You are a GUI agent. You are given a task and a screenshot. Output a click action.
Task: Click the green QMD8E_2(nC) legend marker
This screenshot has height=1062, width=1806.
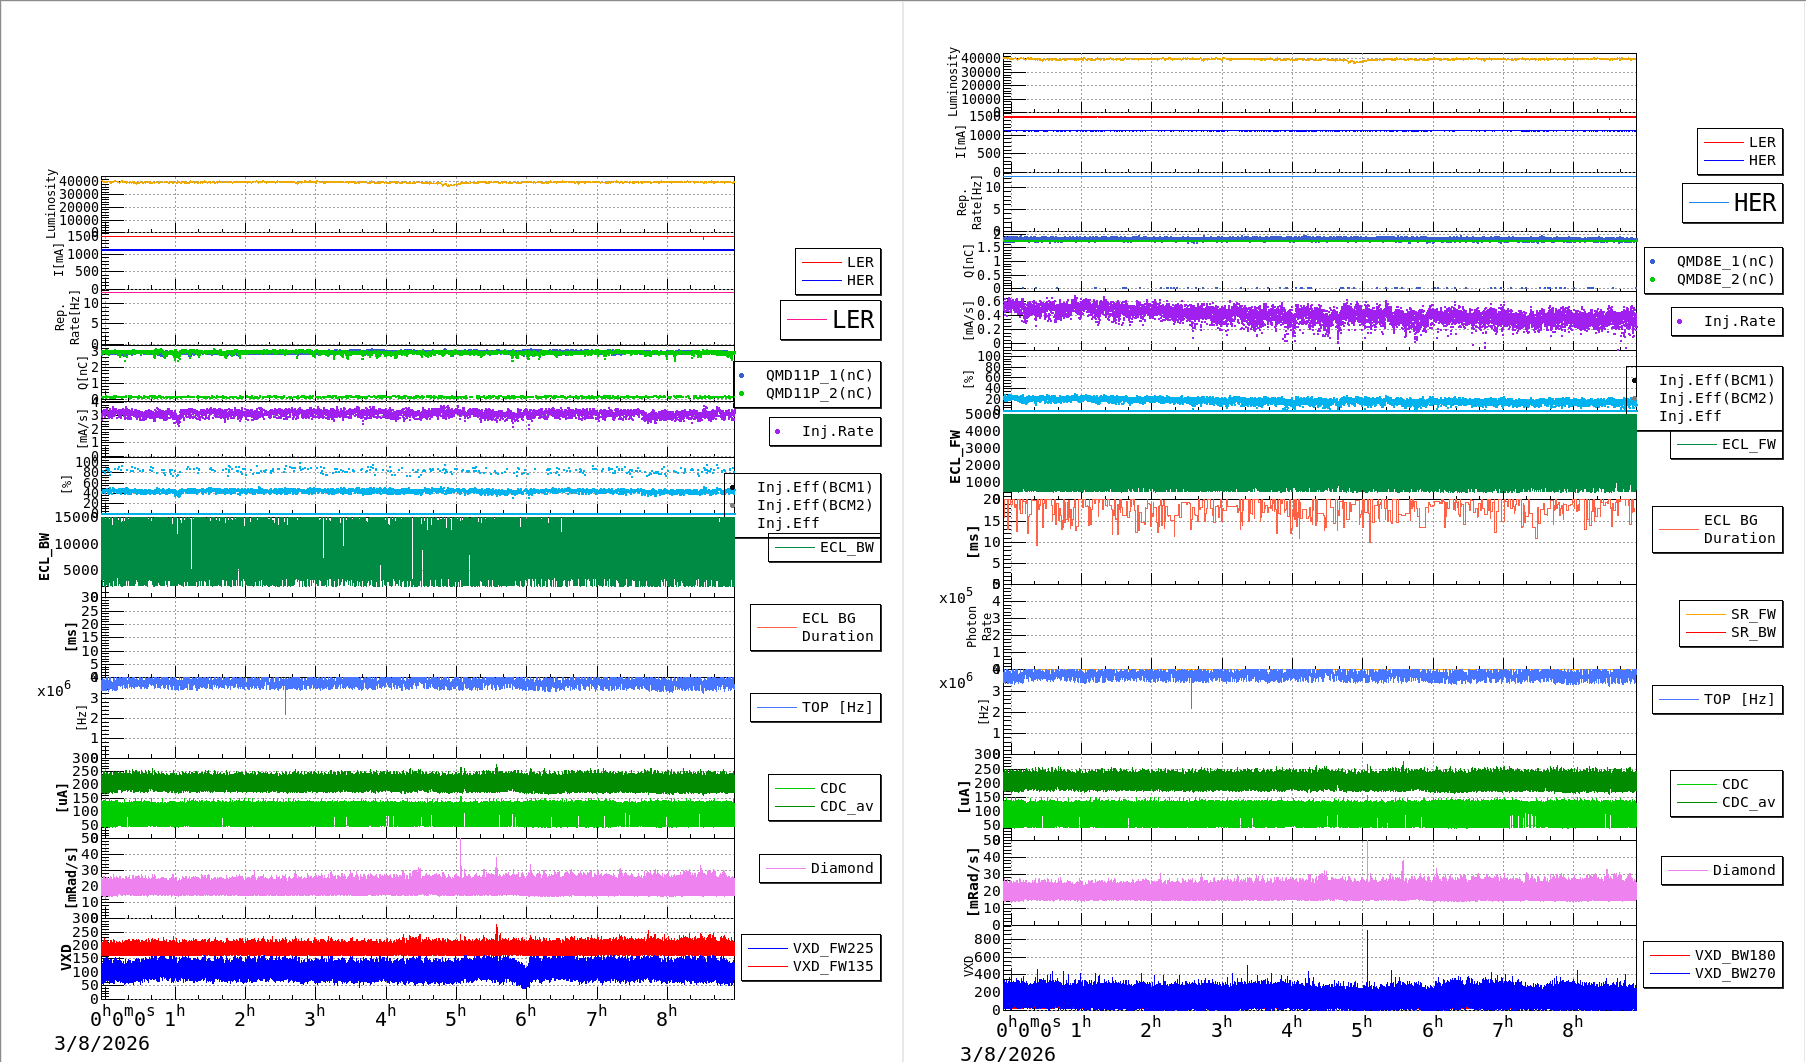(1652, 280)
